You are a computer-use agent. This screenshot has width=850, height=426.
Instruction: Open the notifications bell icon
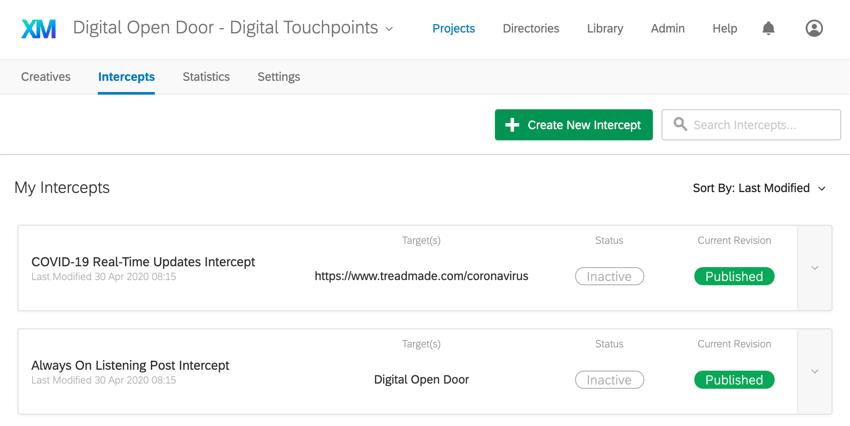[768, 28]
